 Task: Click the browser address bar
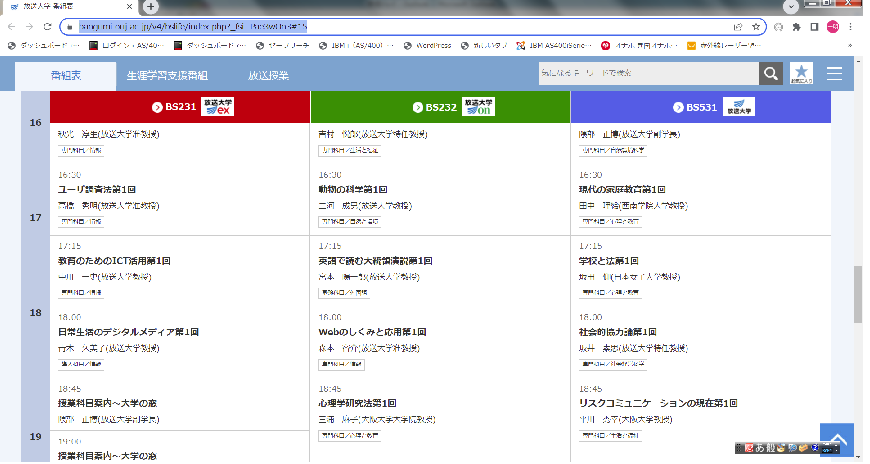tap(400, 26)
